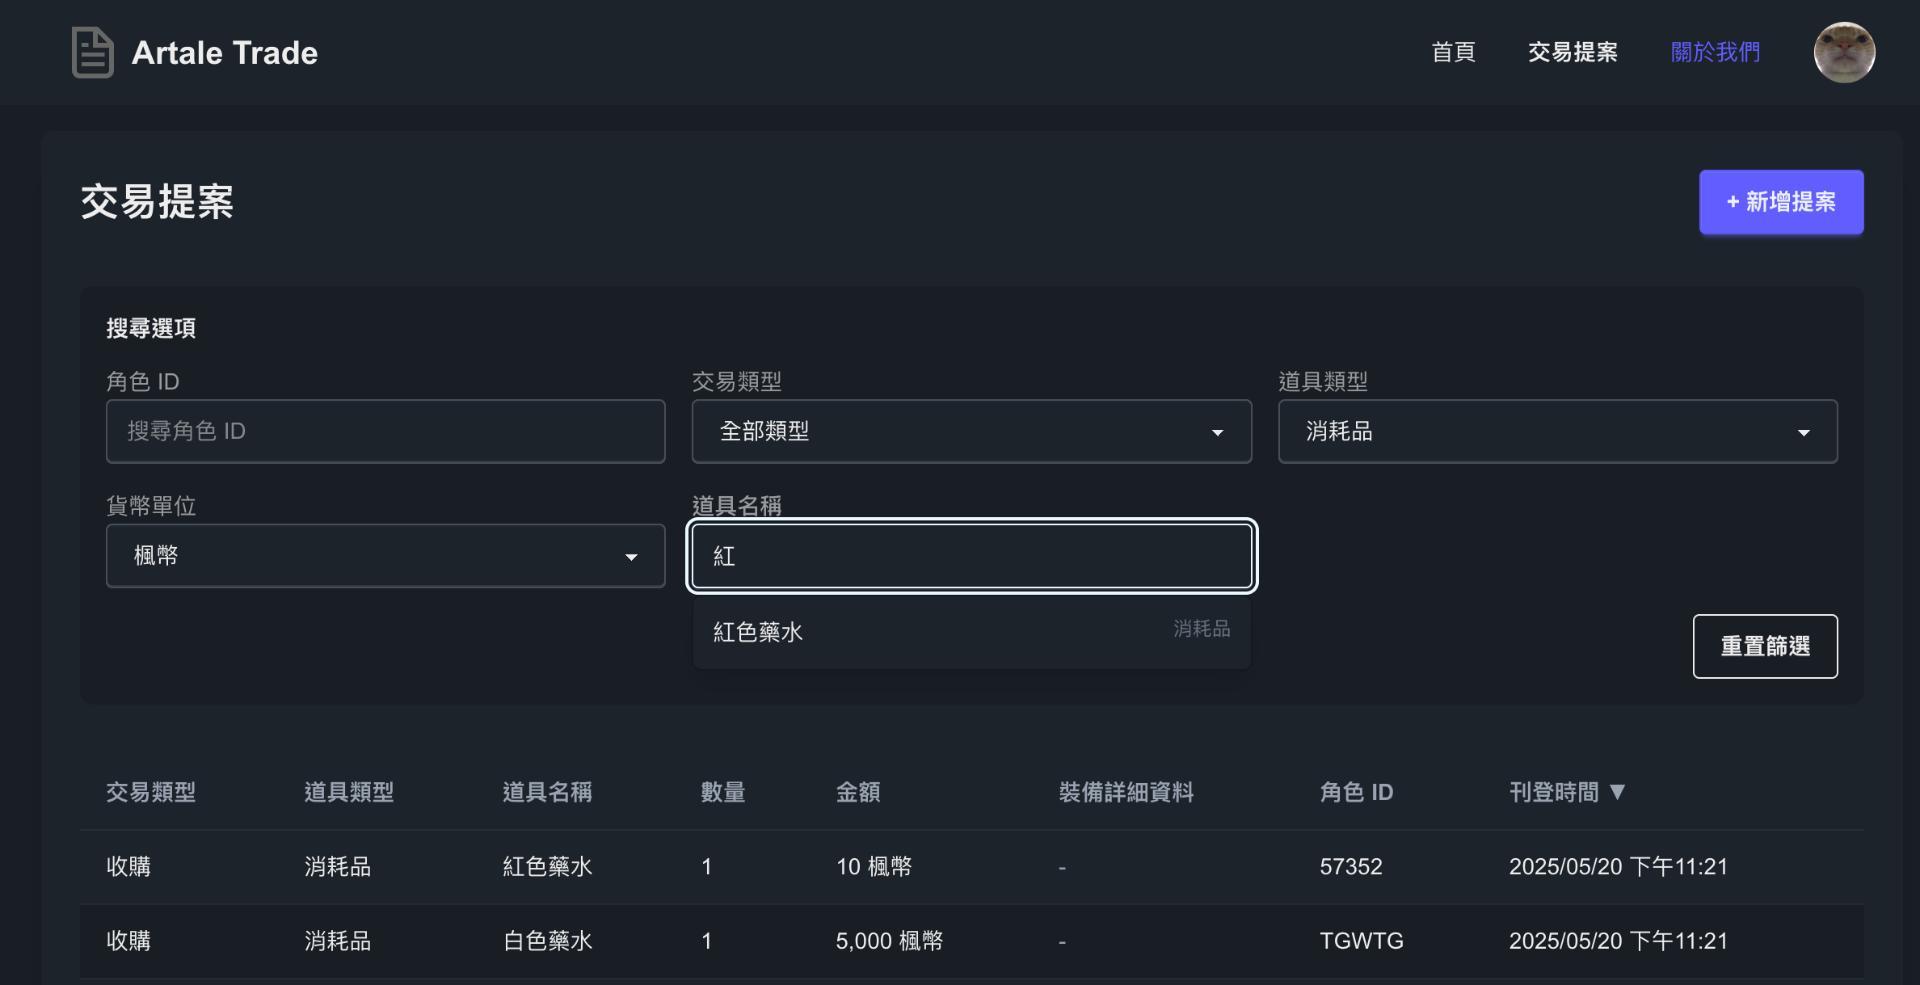Open the user profile avatar menu
Image resolution: width=1920 pixels, height=985 pixels.
coord(1844,52)
